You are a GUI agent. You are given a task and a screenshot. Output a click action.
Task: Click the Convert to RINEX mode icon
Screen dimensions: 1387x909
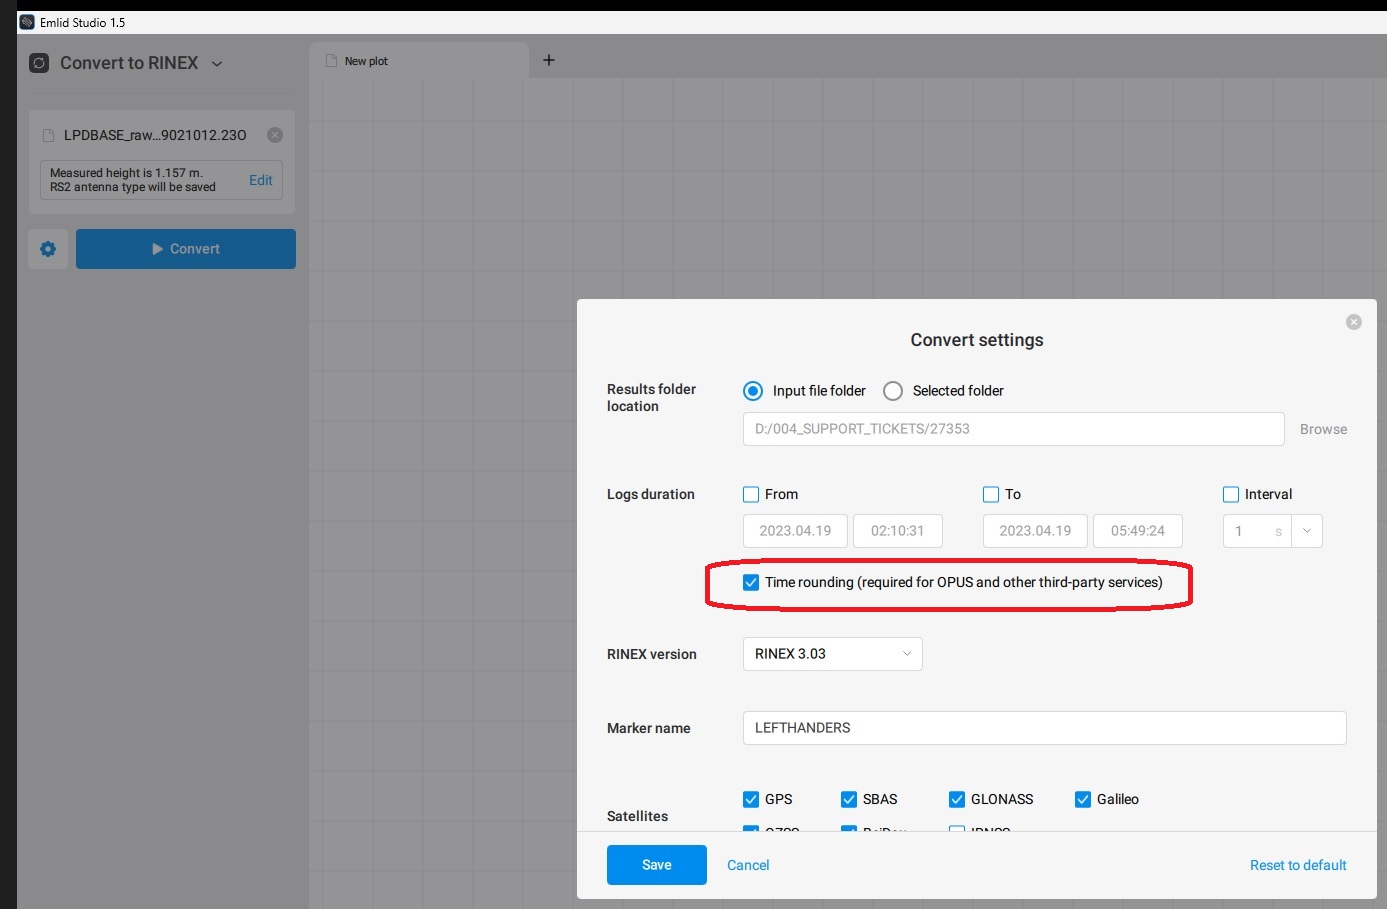click(x=39, y=63)
